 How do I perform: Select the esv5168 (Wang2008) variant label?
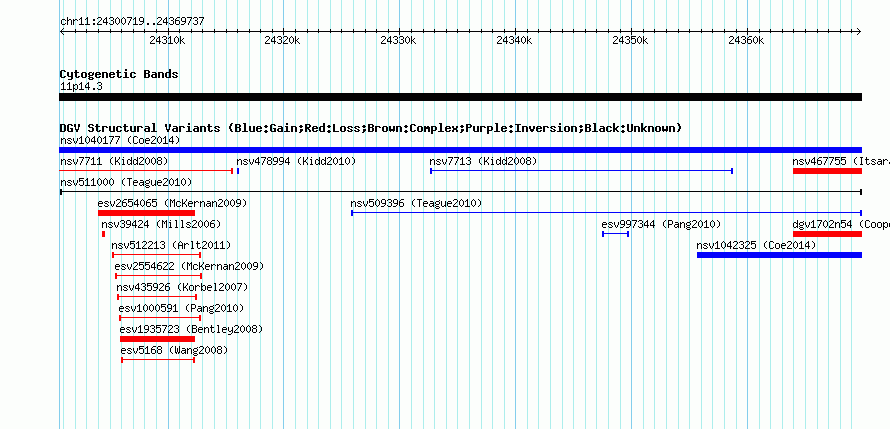coord(174,351)
